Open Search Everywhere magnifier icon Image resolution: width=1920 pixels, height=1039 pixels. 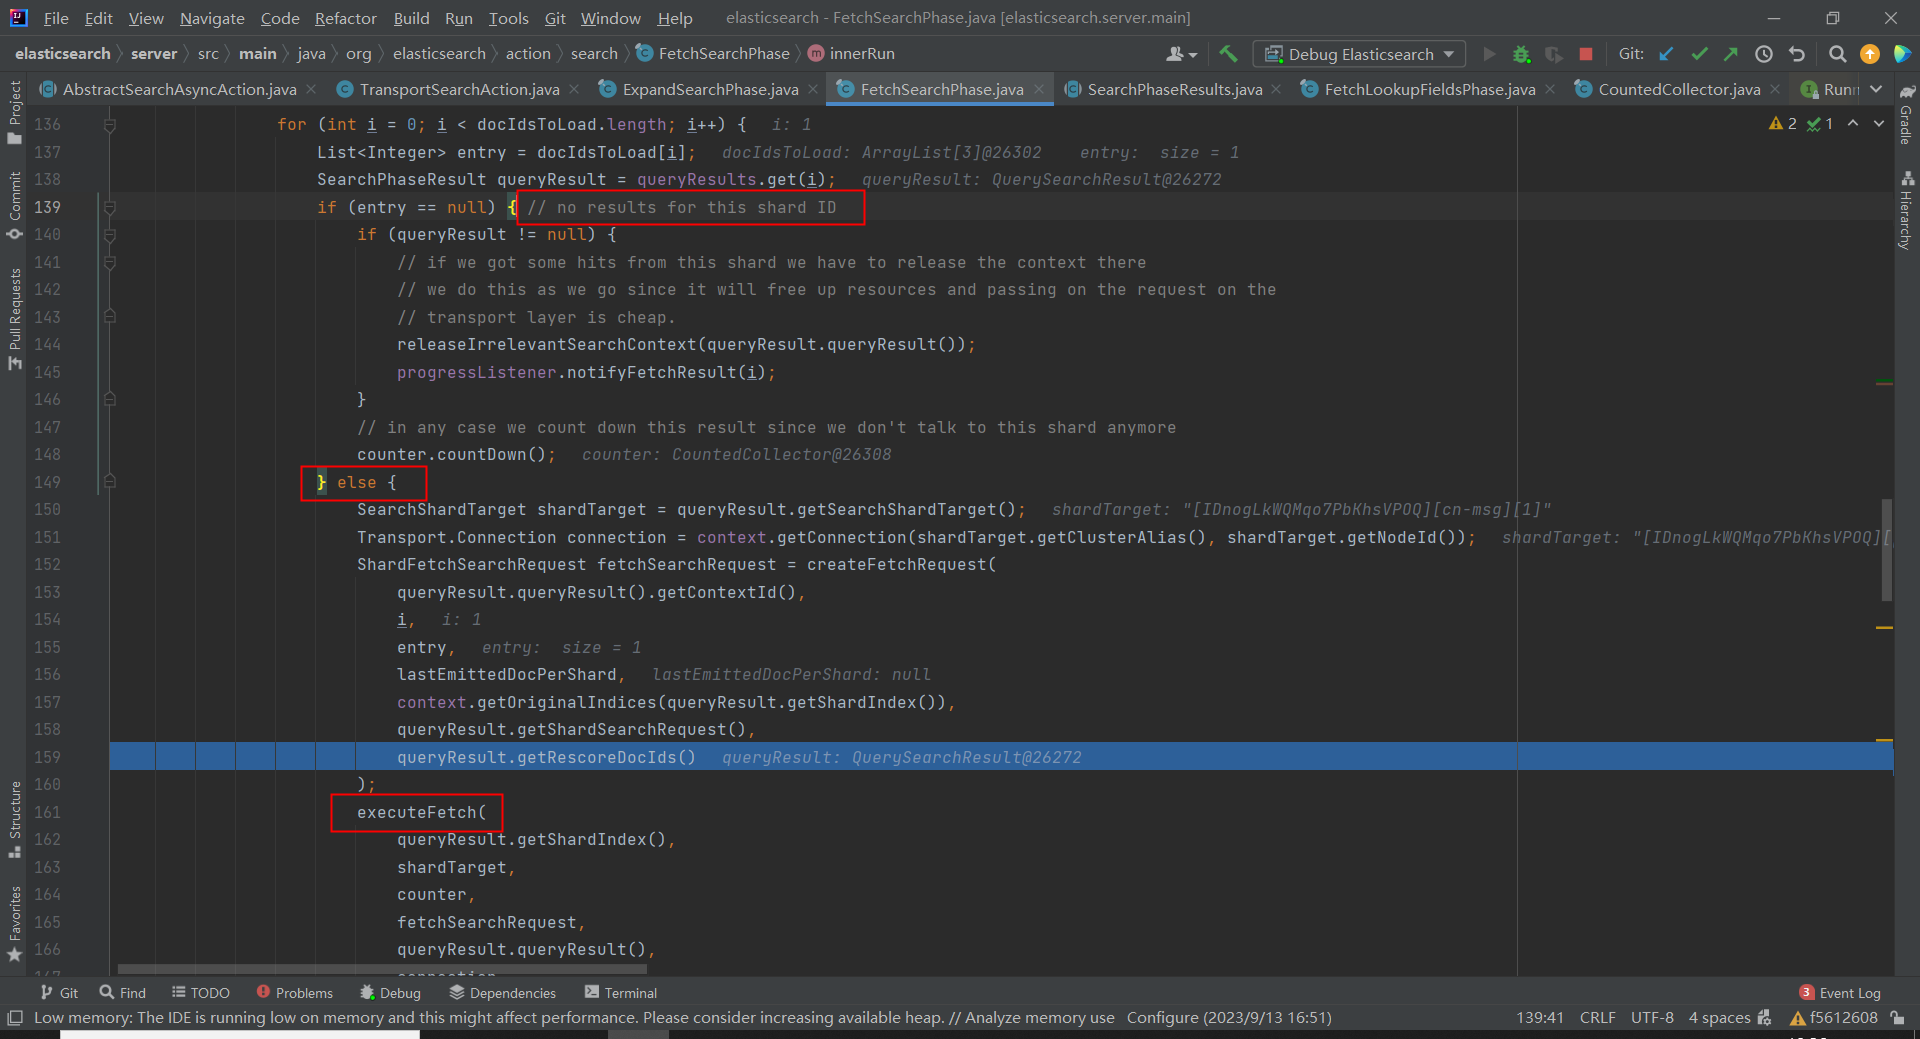(1837, 54)
